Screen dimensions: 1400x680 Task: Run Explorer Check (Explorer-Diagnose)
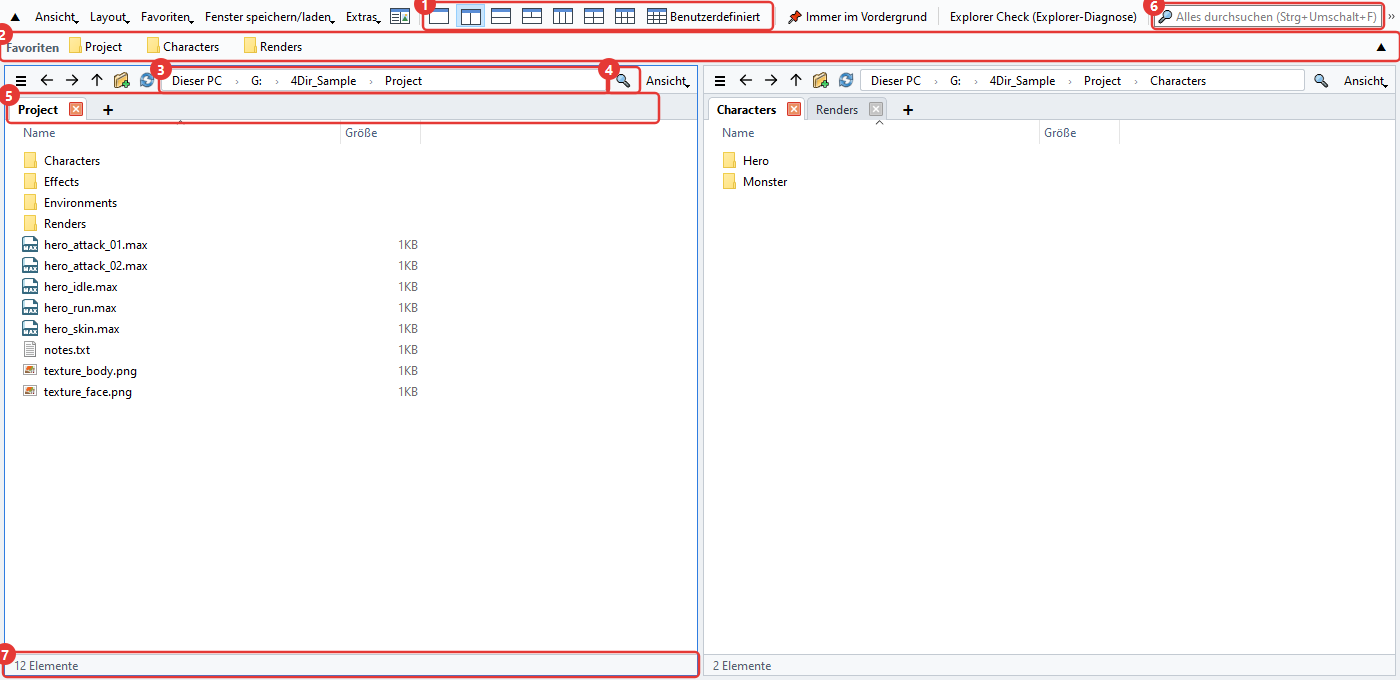[x=1043, y=17]
